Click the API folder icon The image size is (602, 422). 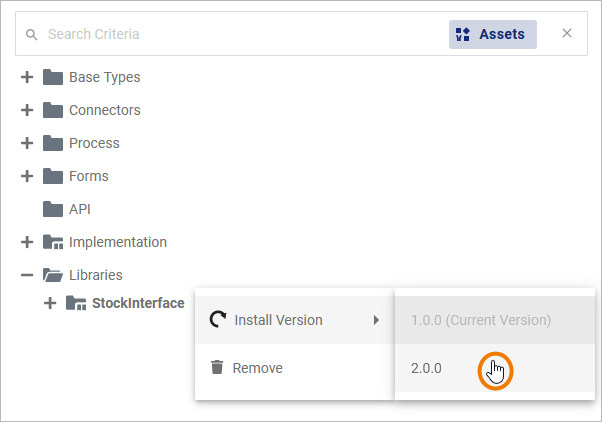53,209
